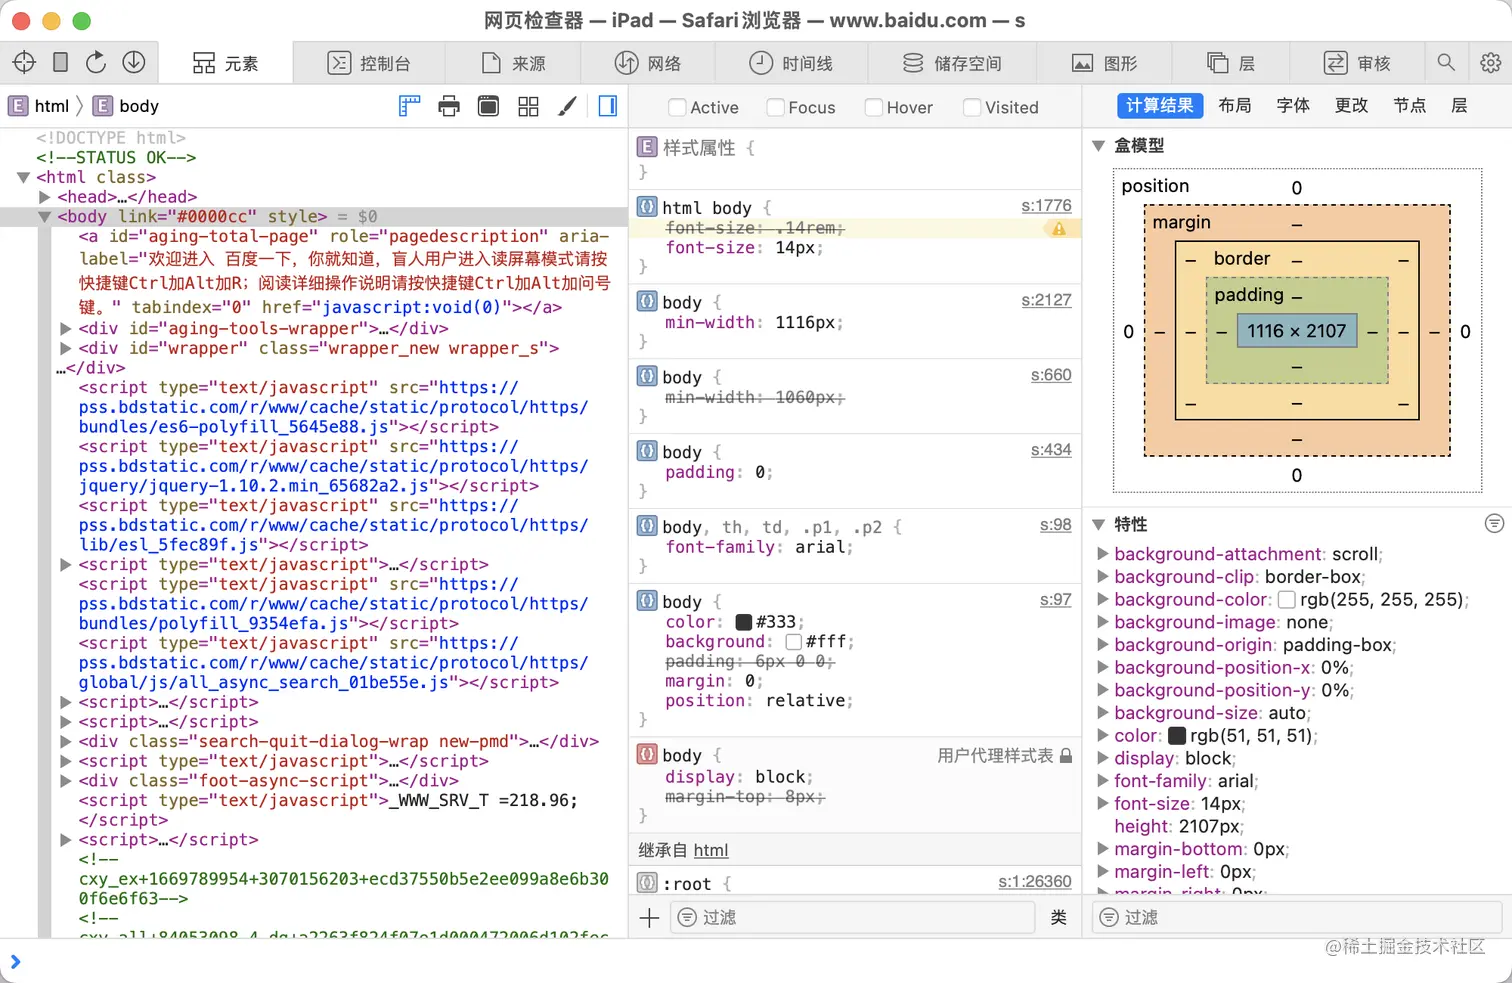This screenshot has width=1512, height=983.
Task: Toggle the device settings icon in toolbar
Action: tap(60, 62)
